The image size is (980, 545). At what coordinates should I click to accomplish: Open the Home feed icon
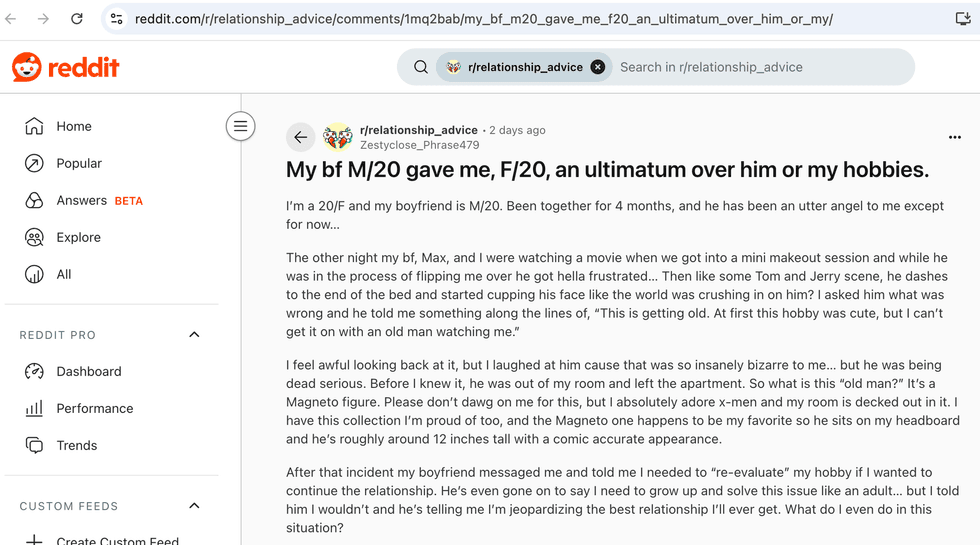pyautogui.click(x=34, y=126)
